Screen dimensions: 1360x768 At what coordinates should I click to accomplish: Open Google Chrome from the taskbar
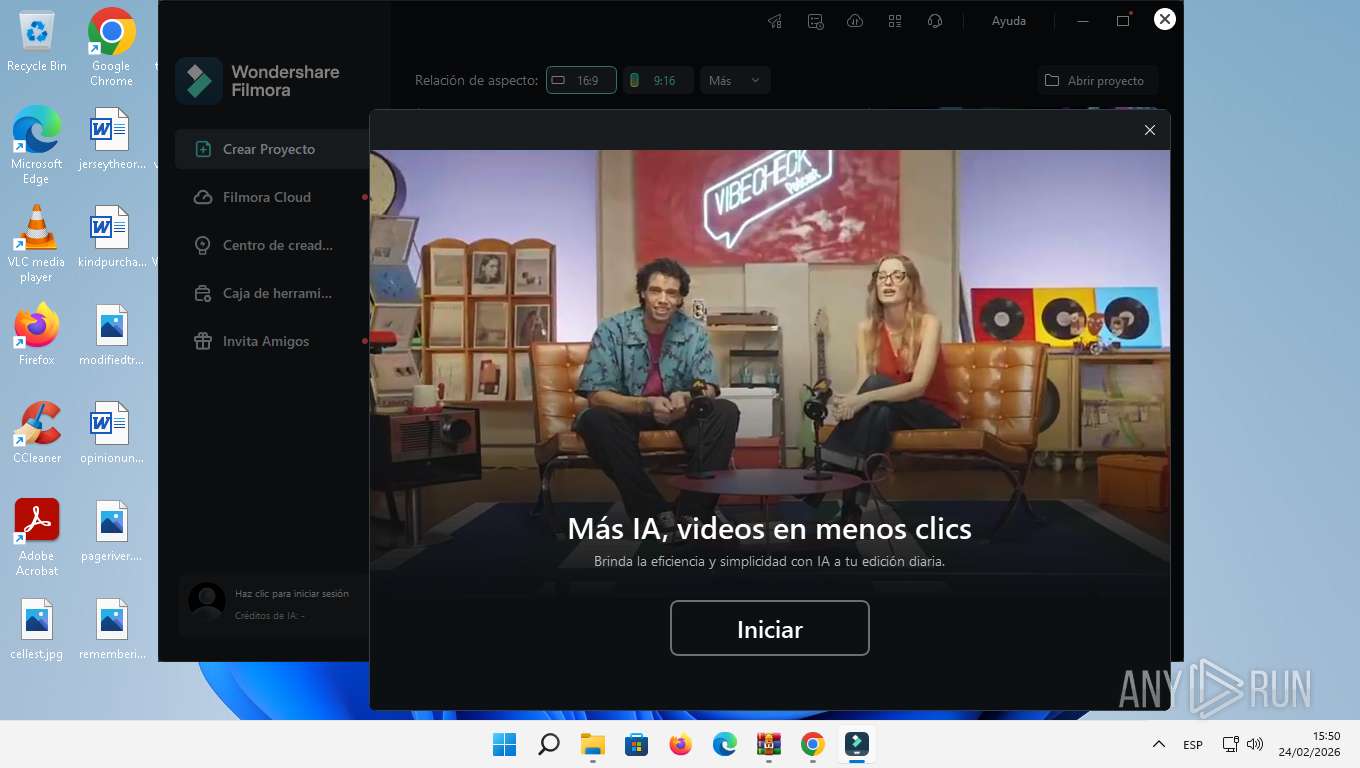[813, 744]
